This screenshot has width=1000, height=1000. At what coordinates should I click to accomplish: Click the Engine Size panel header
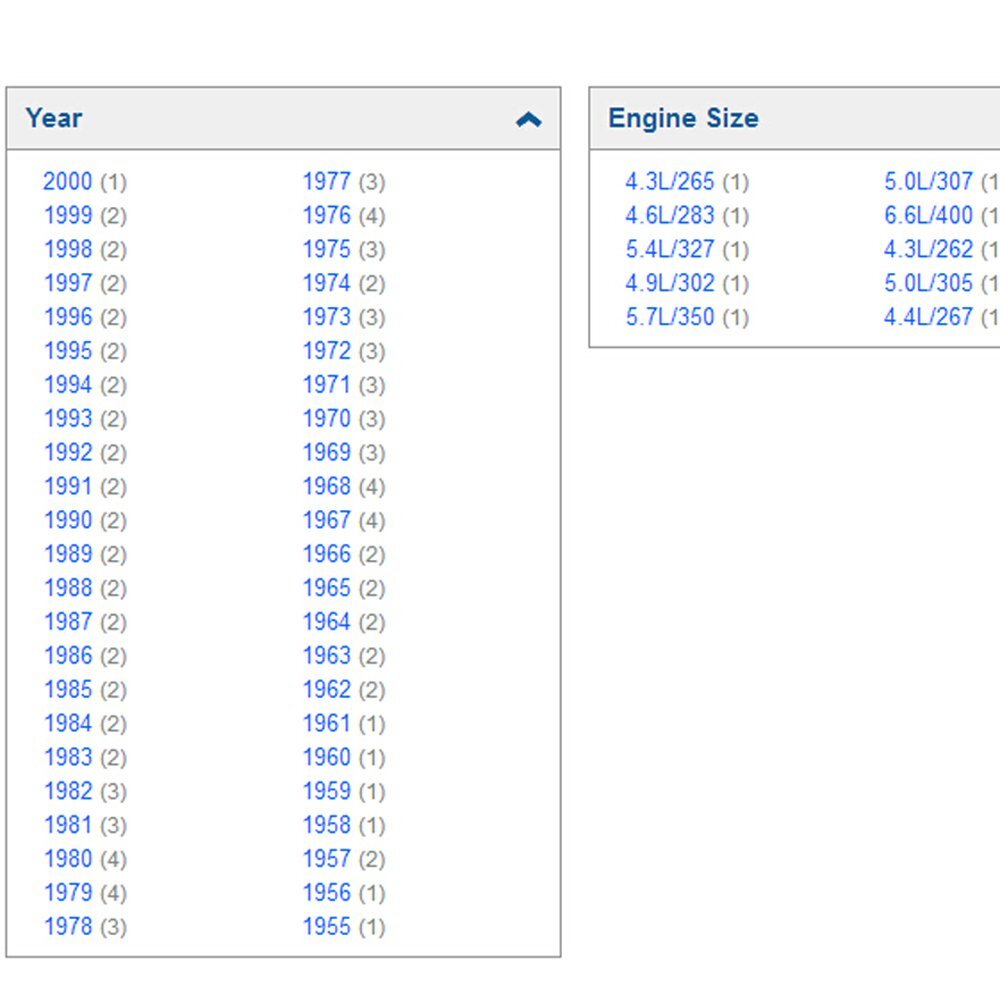point(684,119)
